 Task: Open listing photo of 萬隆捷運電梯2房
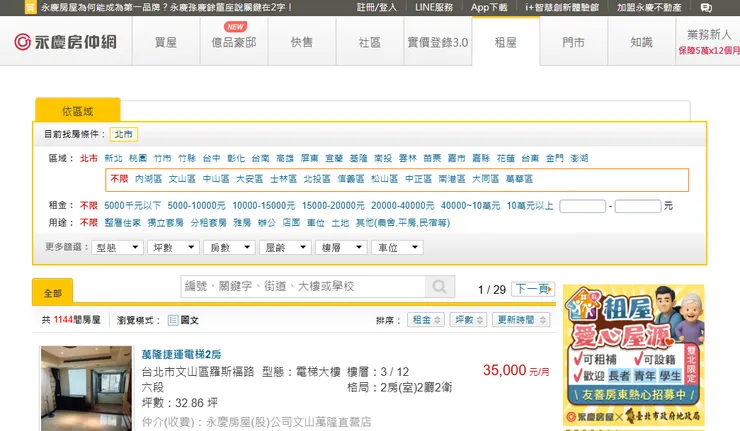pos(86,388)
